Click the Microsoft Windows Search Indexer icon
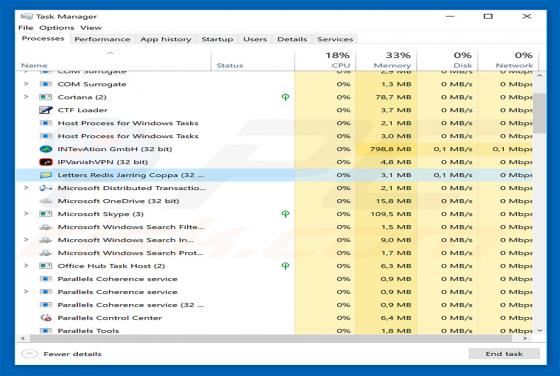This screenshot has width=560, height=376. click(46, 240)
